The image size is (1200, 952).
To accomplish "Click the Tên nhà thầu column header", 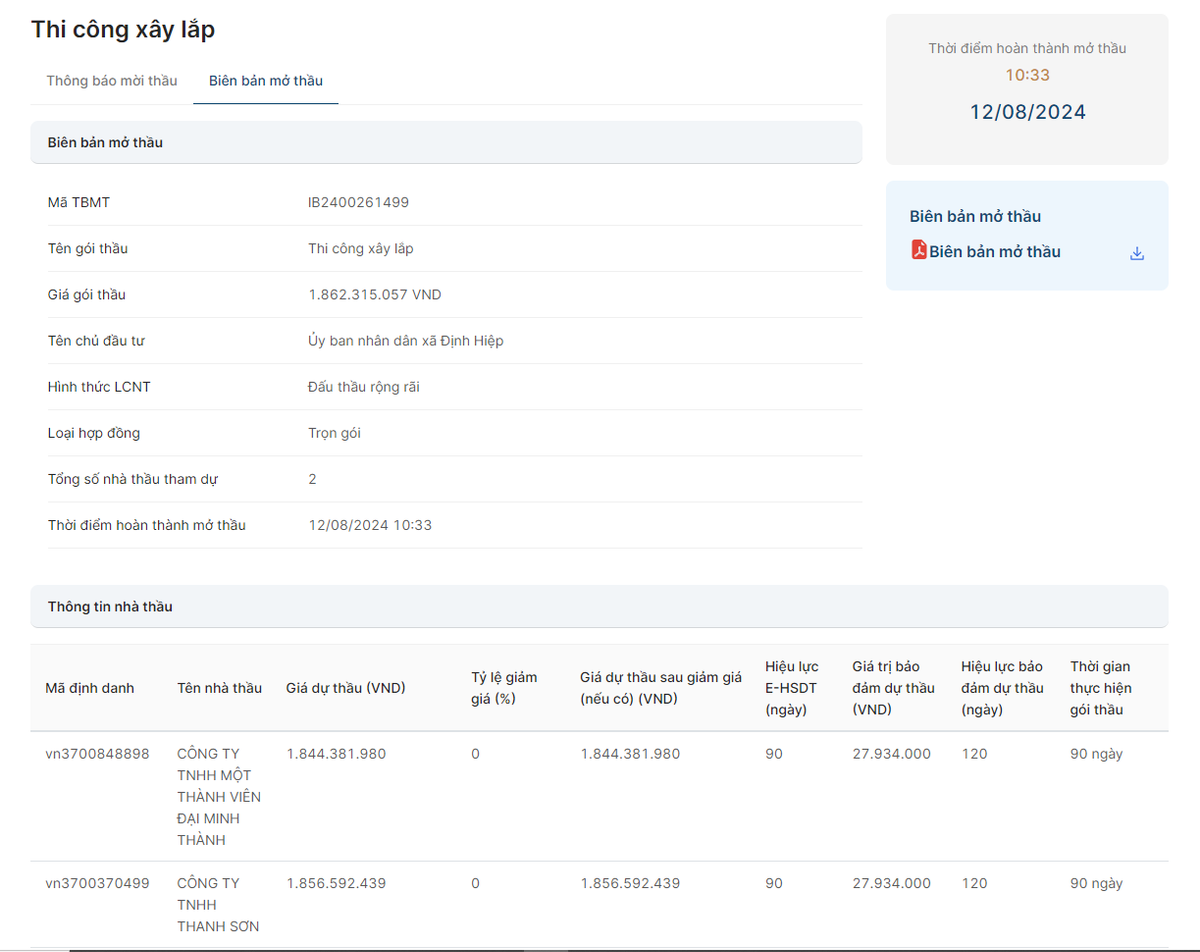I will point(219,688).
